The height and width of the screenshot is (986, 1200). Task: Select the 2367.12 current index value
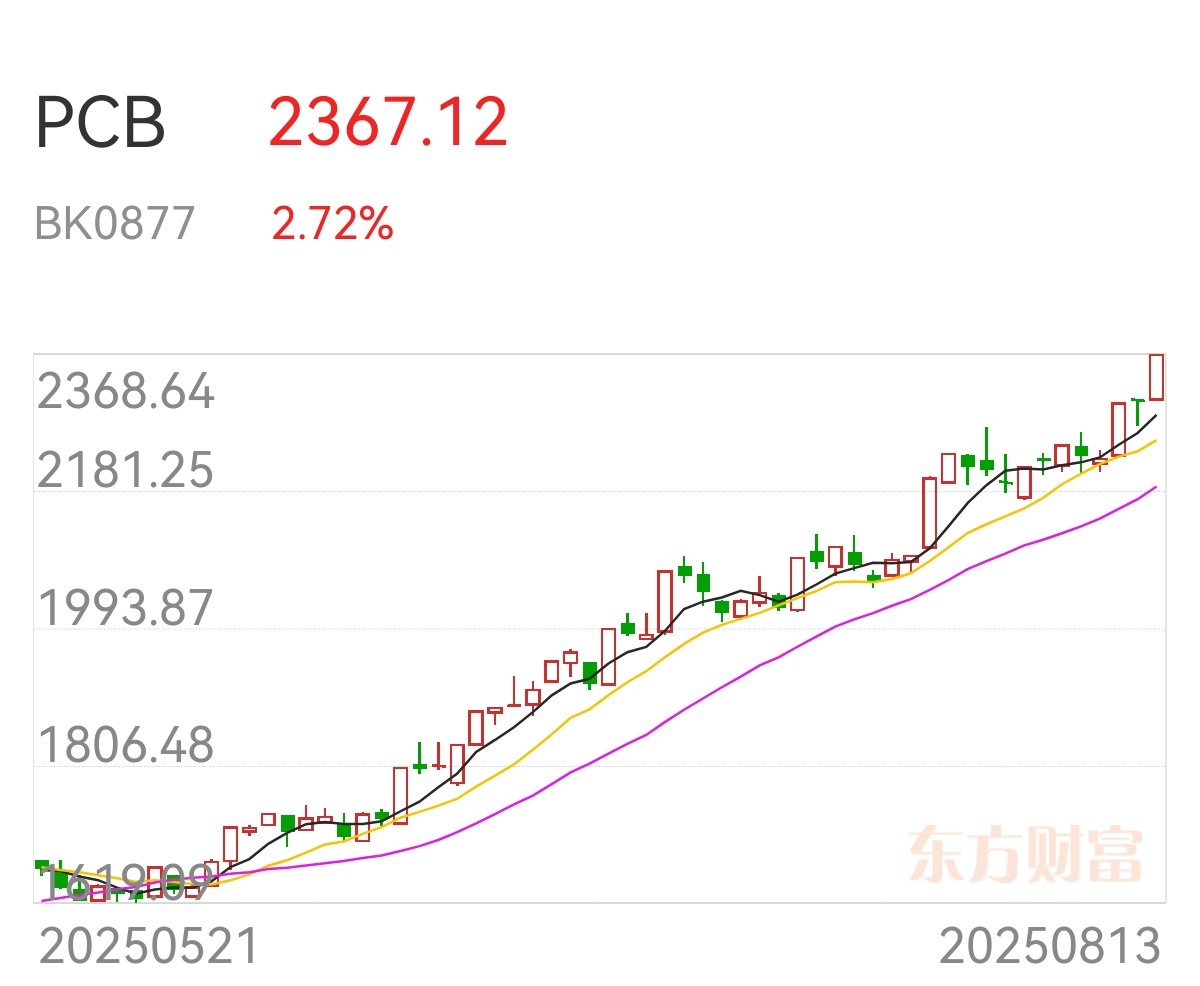389,123
